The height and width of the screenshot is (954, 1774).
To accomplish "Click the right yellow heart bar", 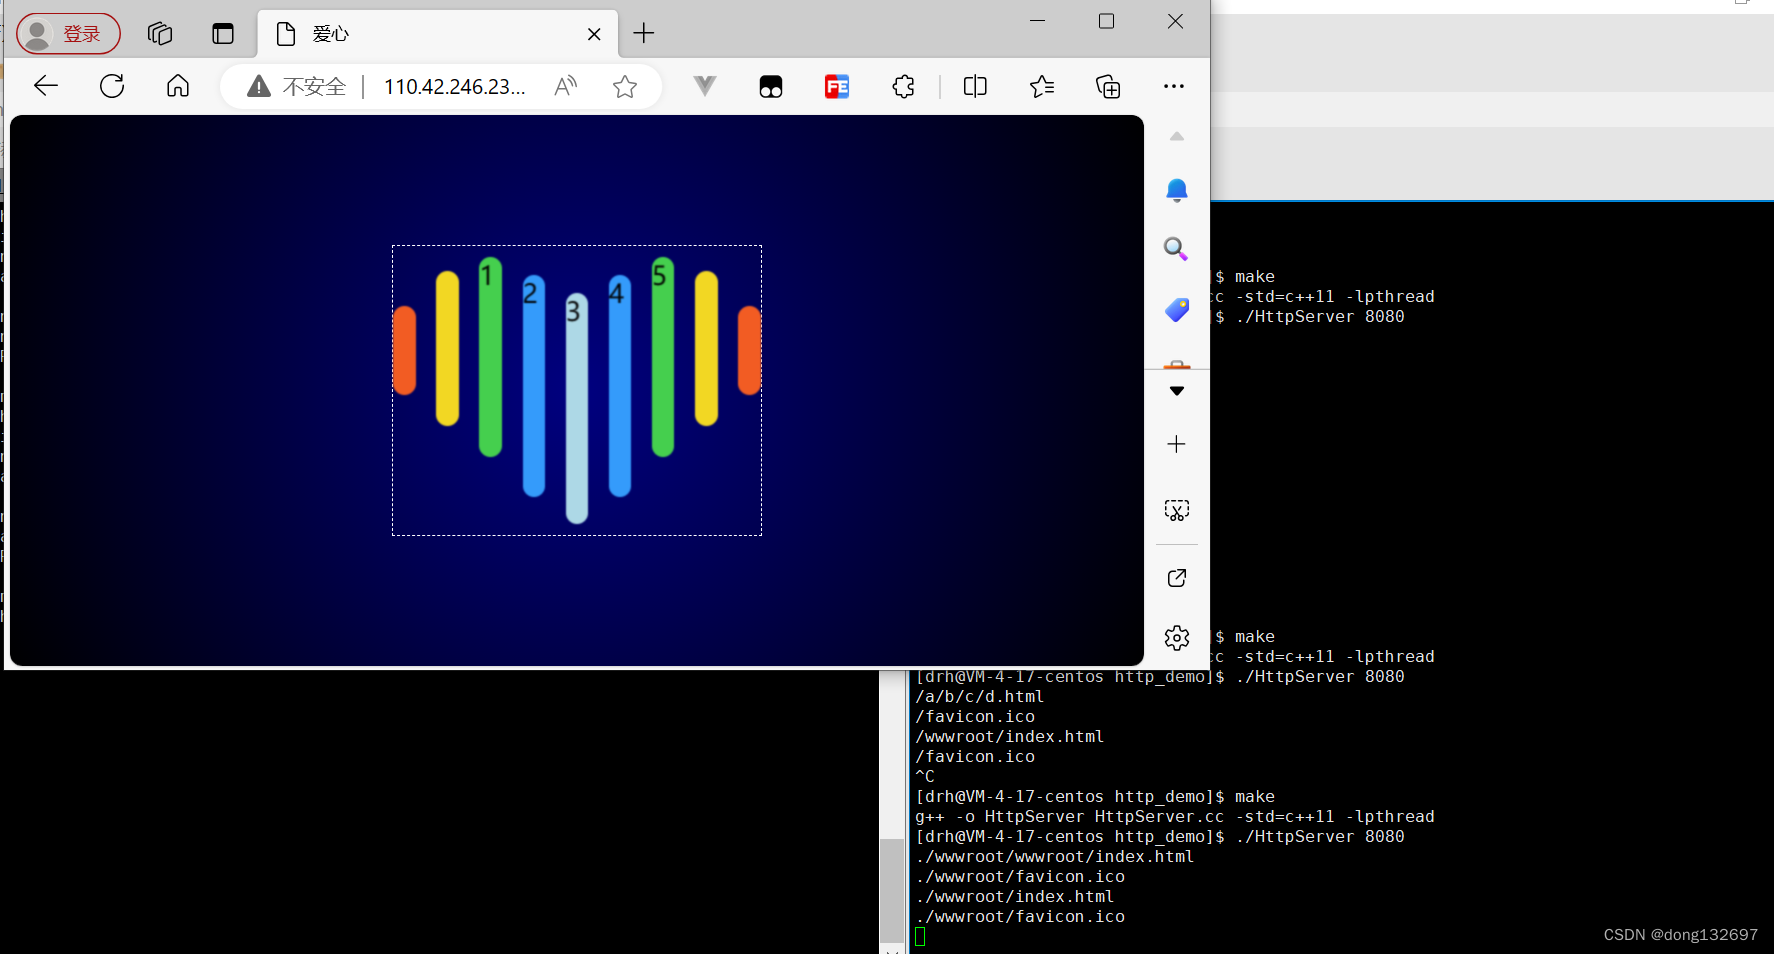I will (707, 348).
